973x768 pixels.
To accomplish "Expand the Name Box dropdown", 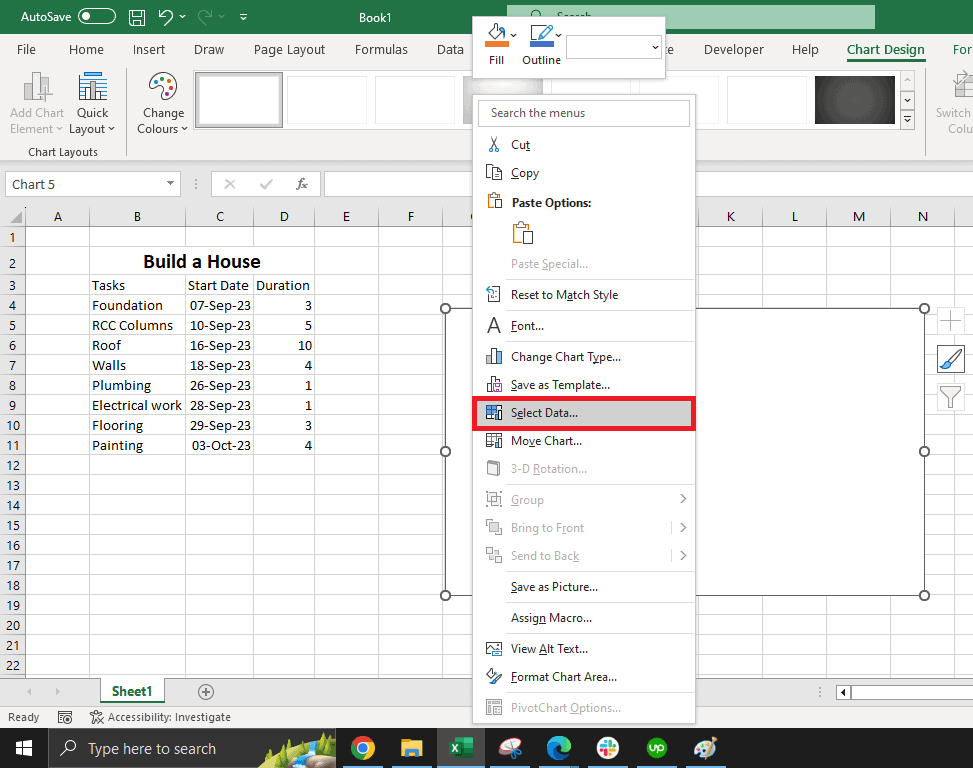I will coord(170,184).
